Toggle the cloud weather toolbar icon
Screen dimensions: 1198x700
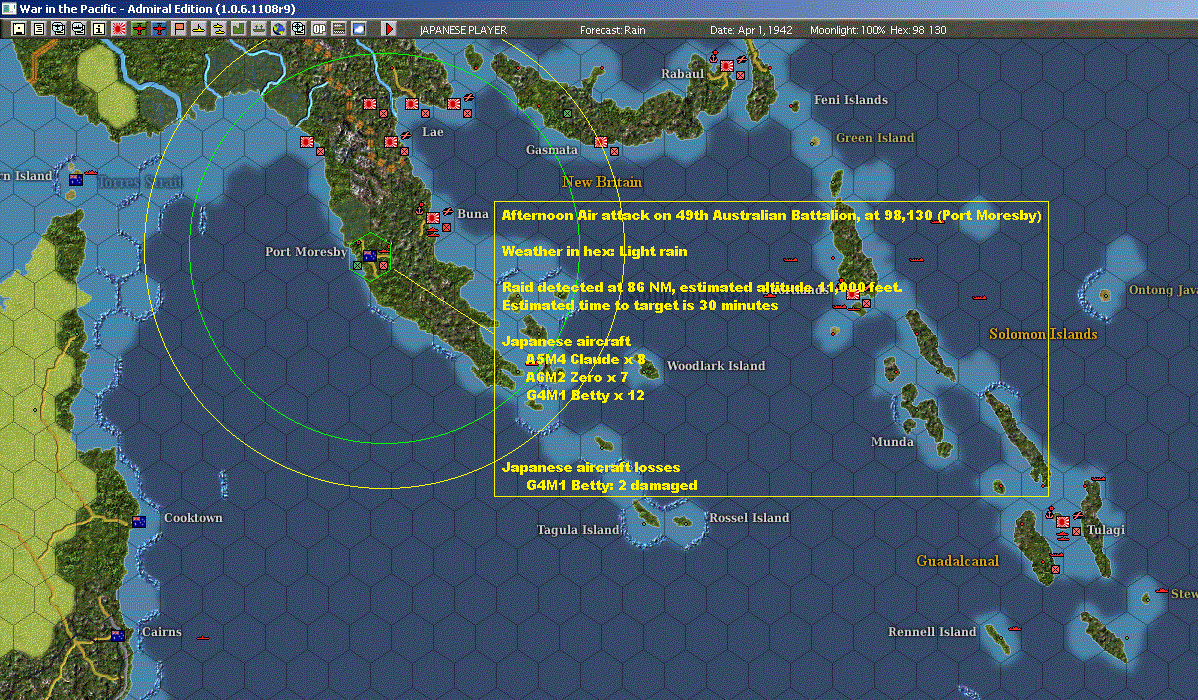pyautogui.click(x=358, y=29)
